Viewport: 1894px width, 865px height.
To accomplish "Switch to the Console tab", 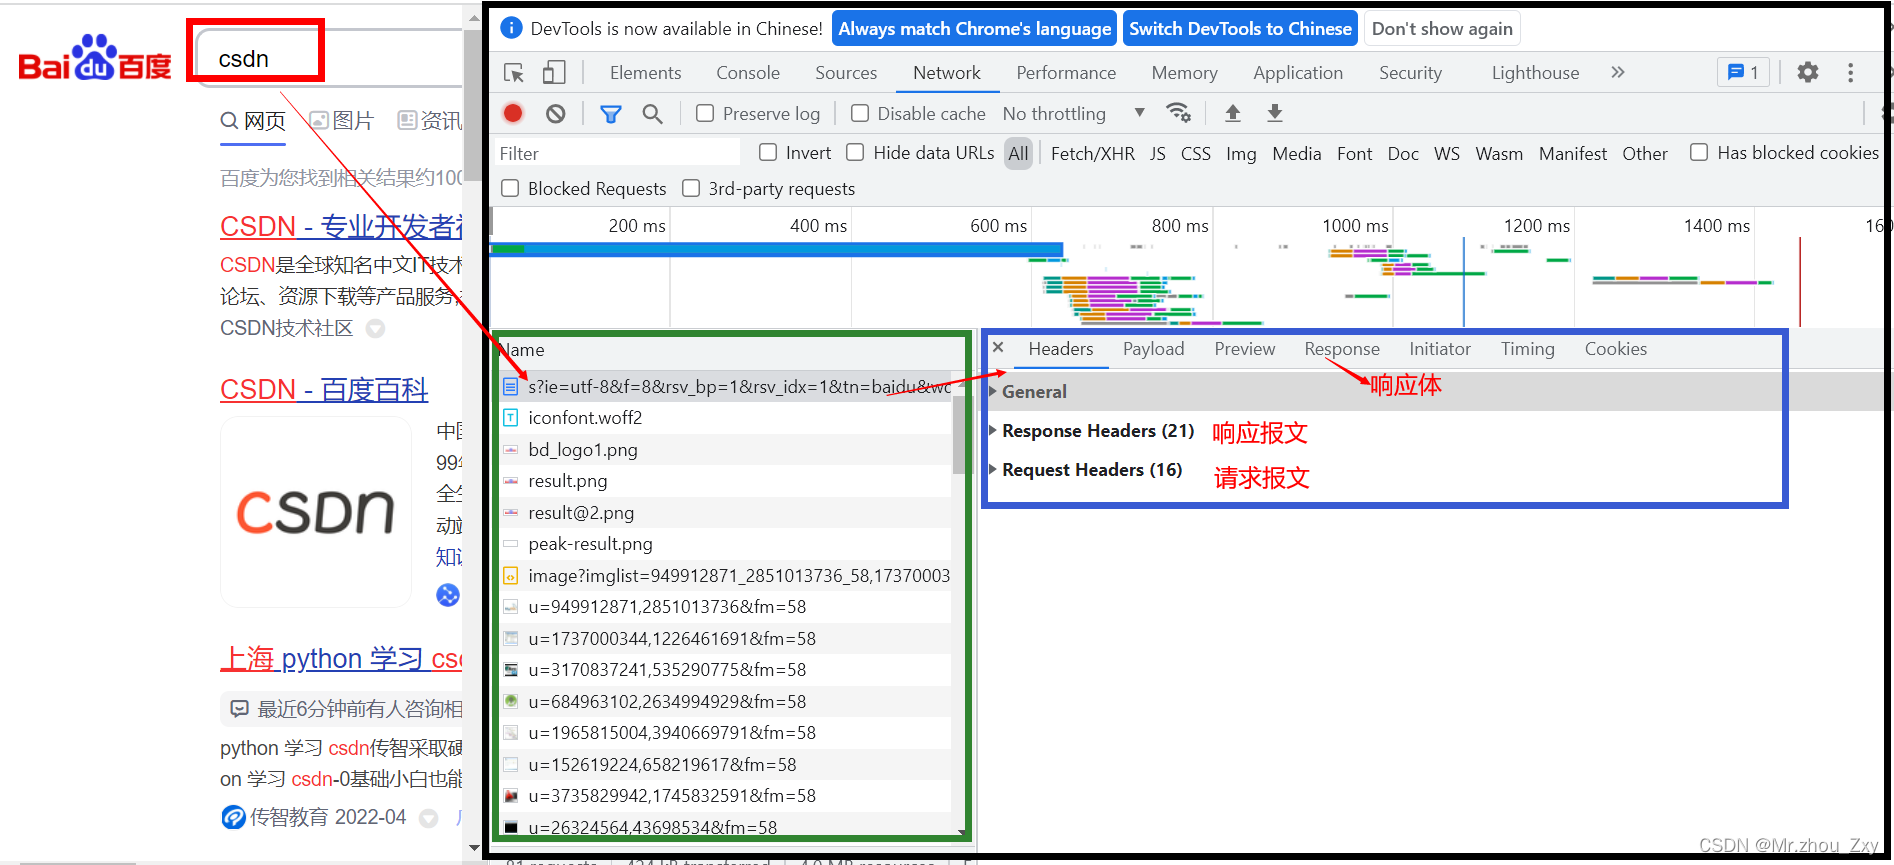I will [748, 72].
